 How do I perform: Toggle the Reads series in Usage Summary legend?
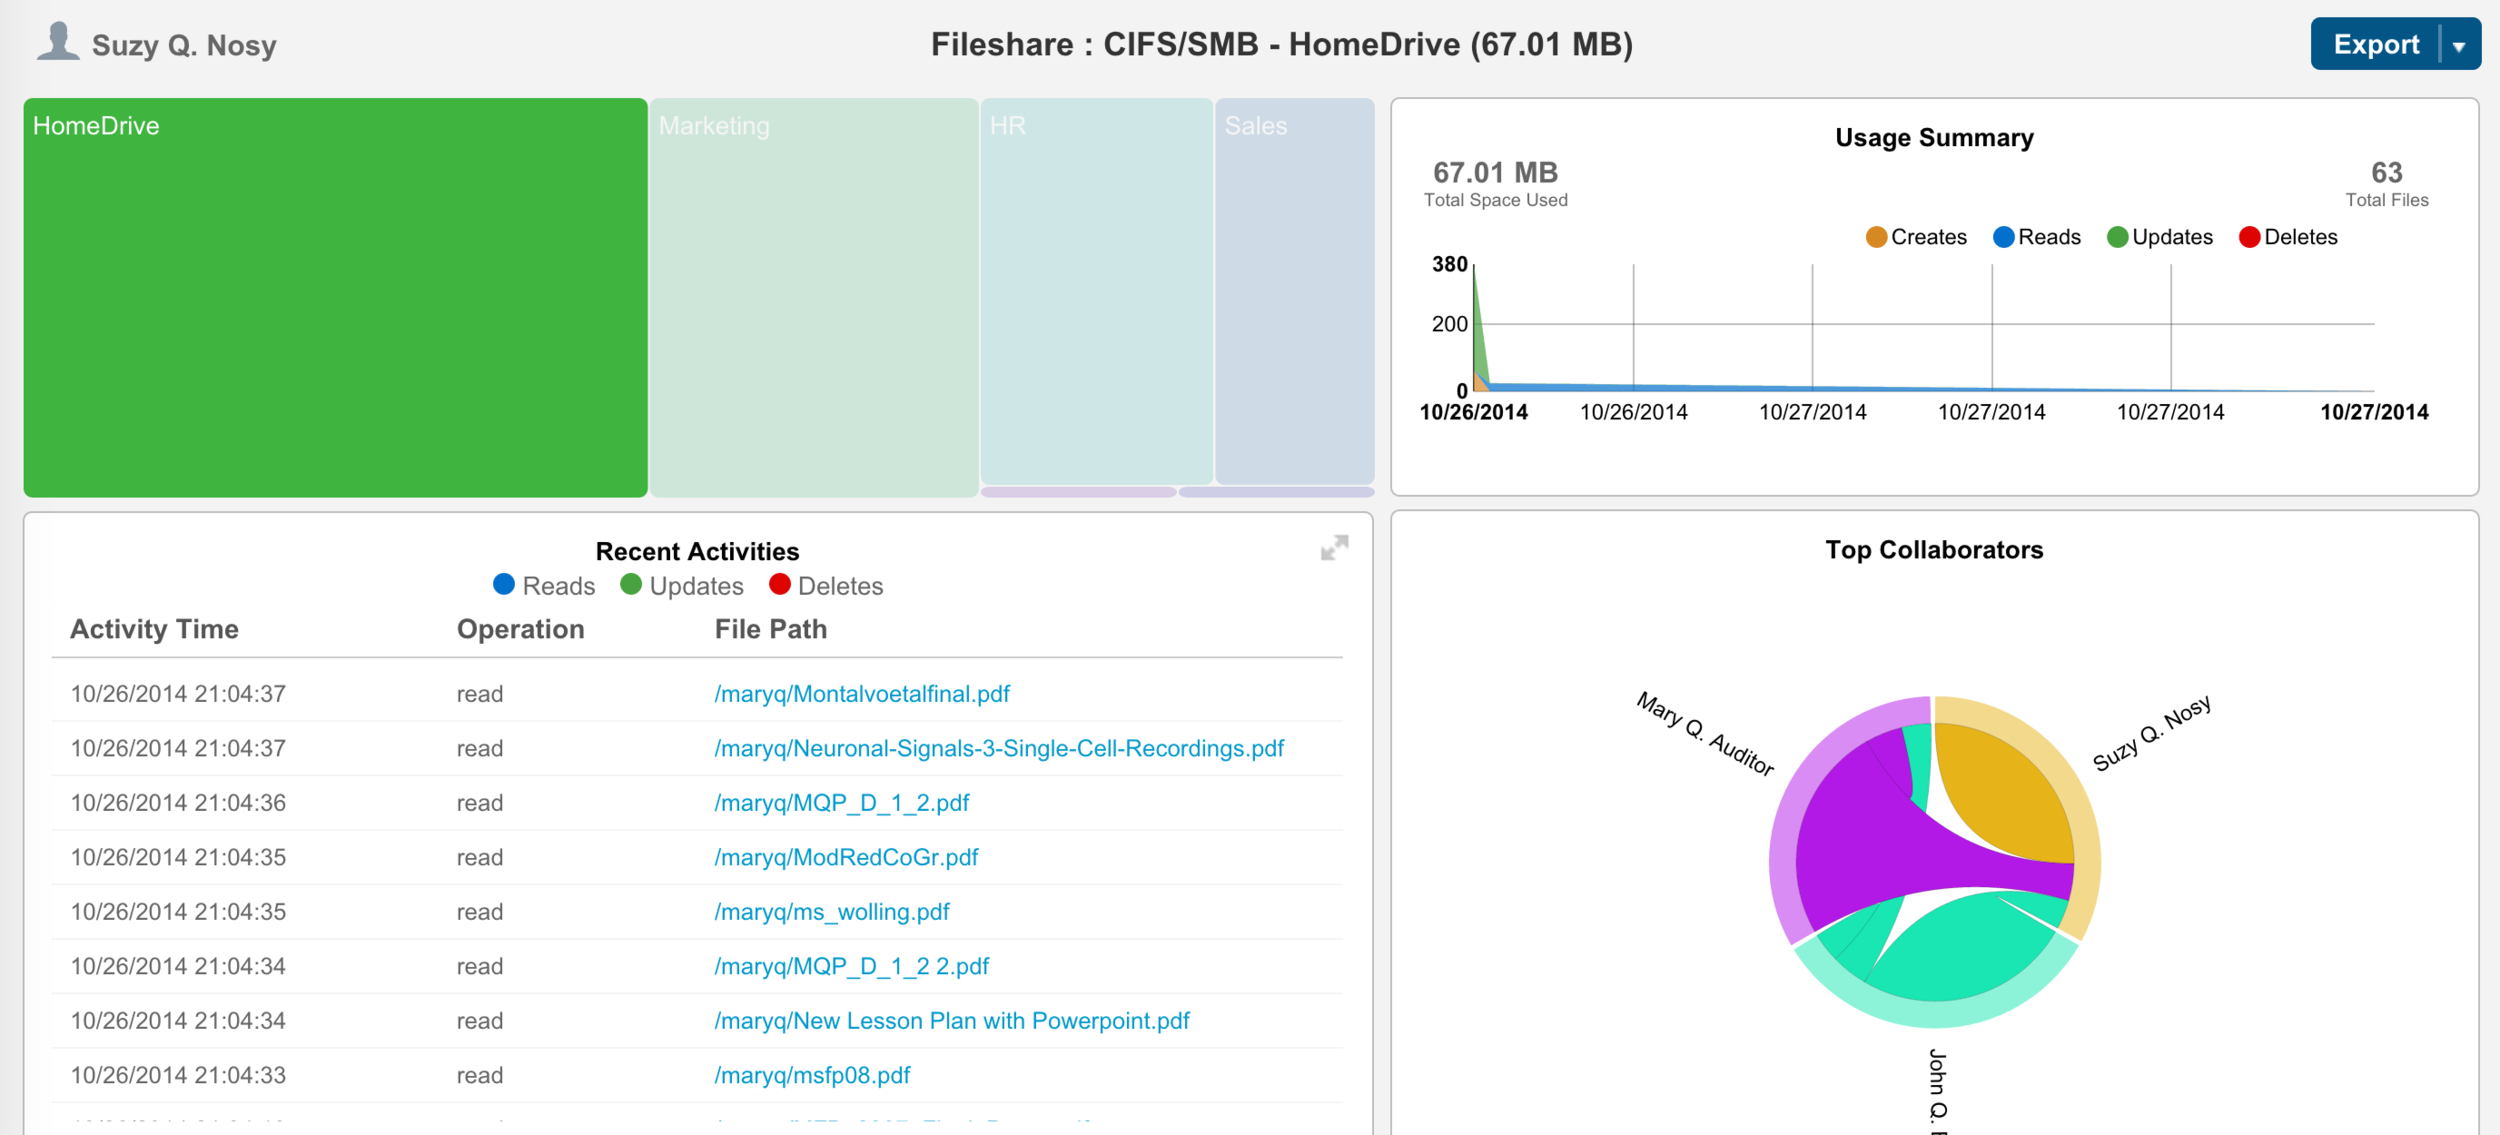click(x=2036, y=237)
